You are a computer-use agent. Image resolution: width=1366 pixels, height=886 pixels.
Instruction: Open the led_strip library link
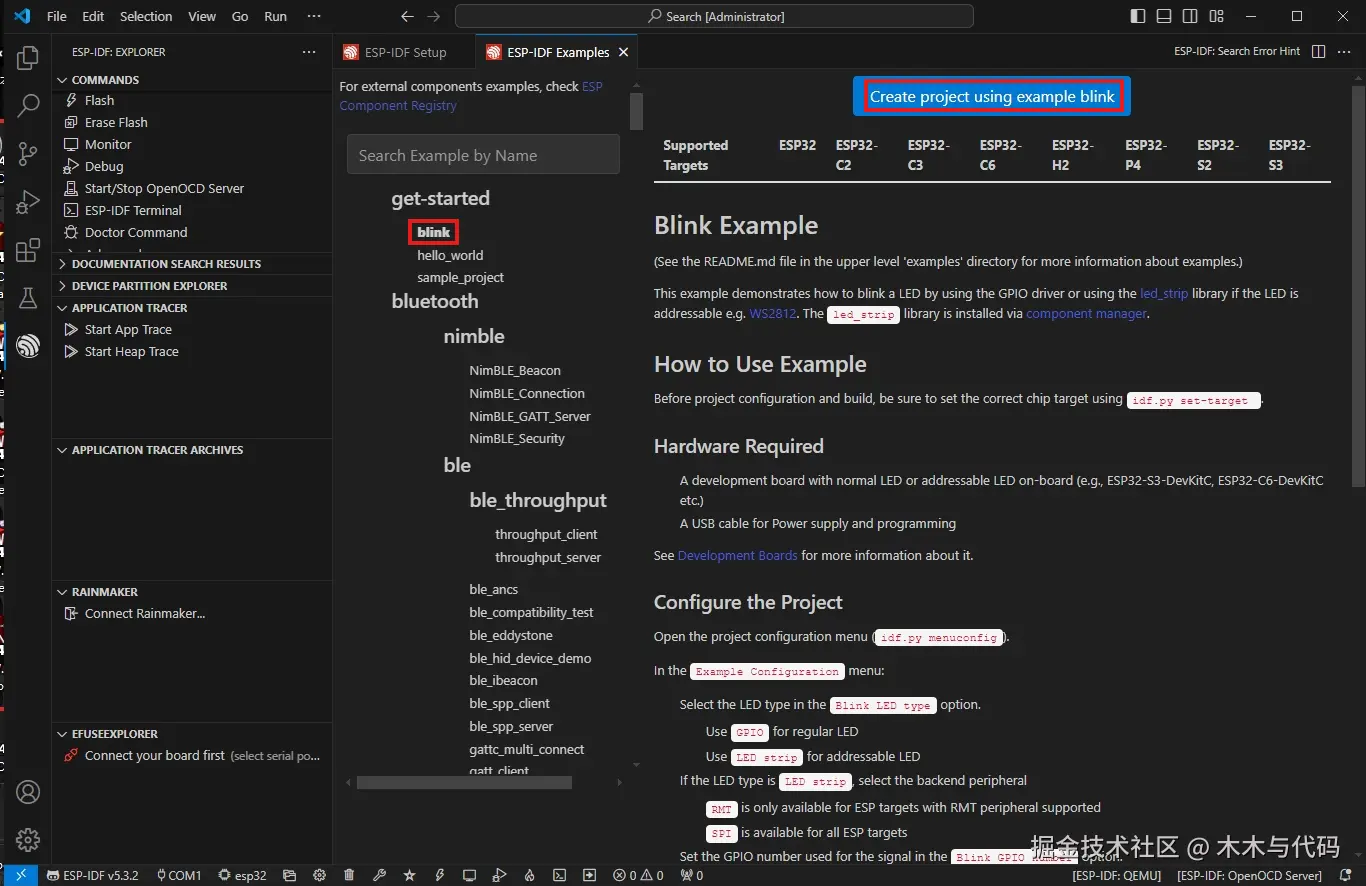1164,294
